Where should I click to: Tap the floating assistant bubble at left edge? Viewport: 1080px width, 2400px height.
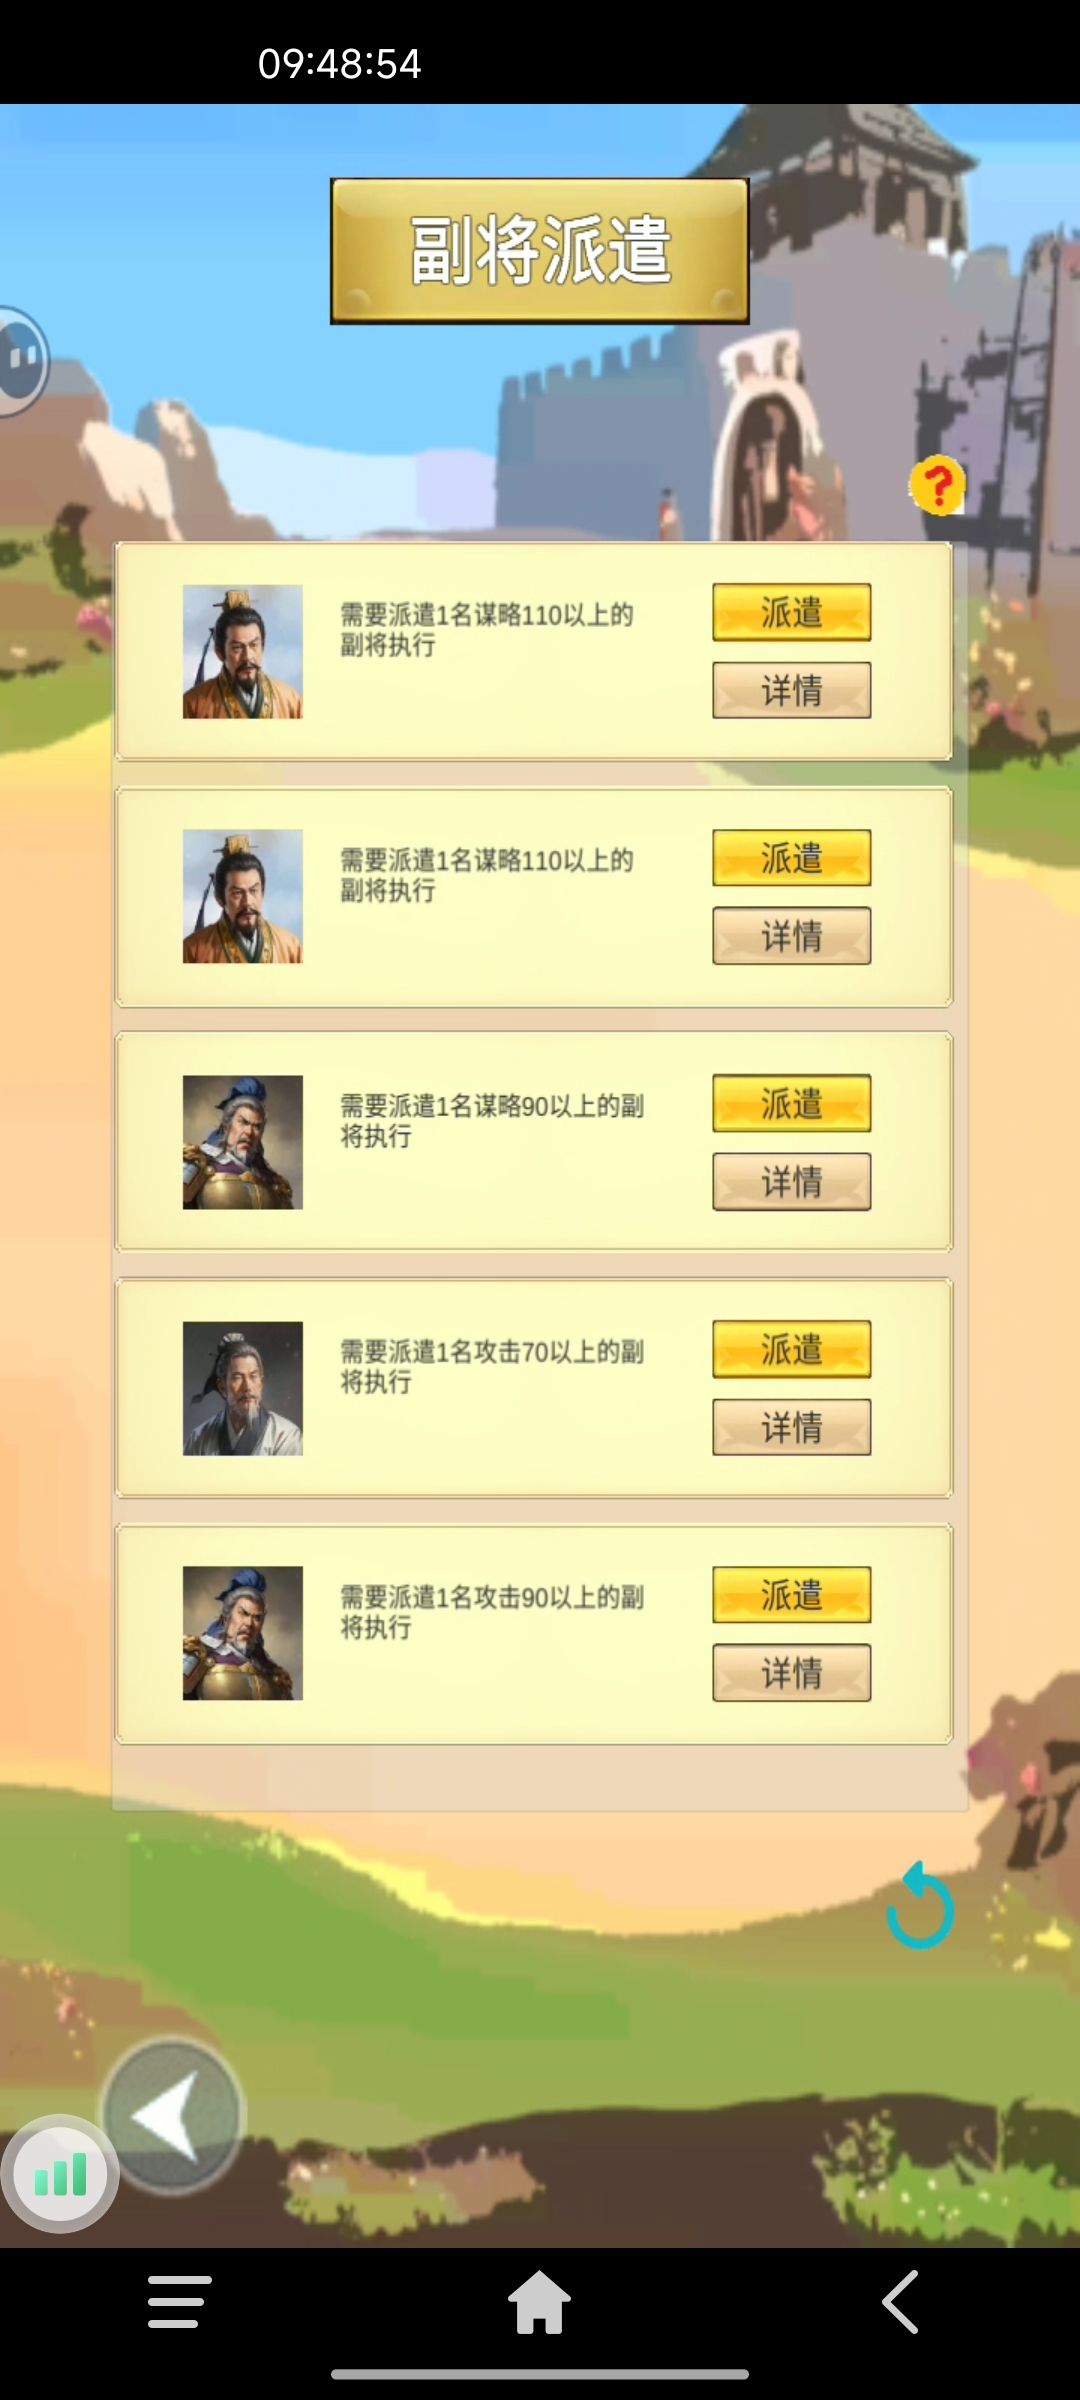[x=22, y=360]
